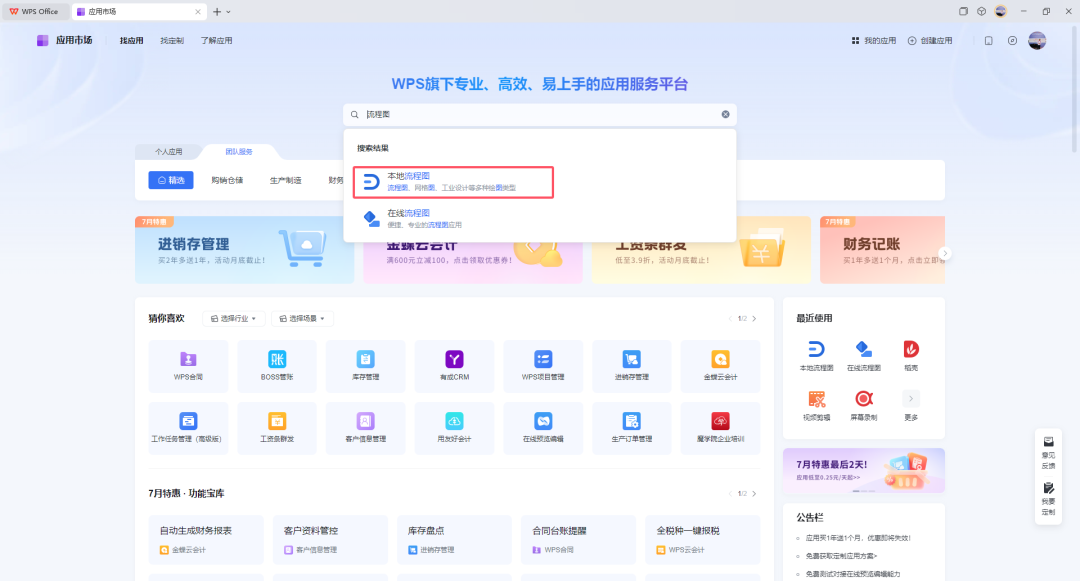This screenshot has height=581, width=1080.
Task: Open 在线流程图 under 最近使用
Action: coord(864,355)
